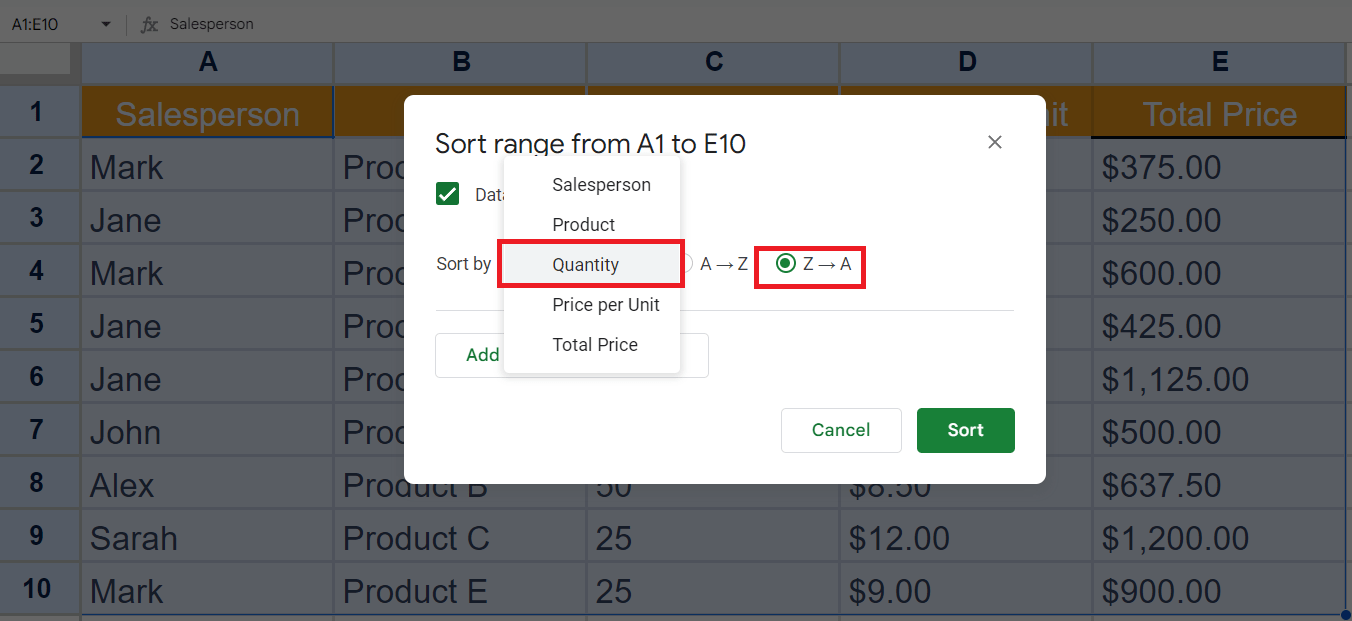
Task: Choose Price per Unit as sort column
Action: pos(606,304)
